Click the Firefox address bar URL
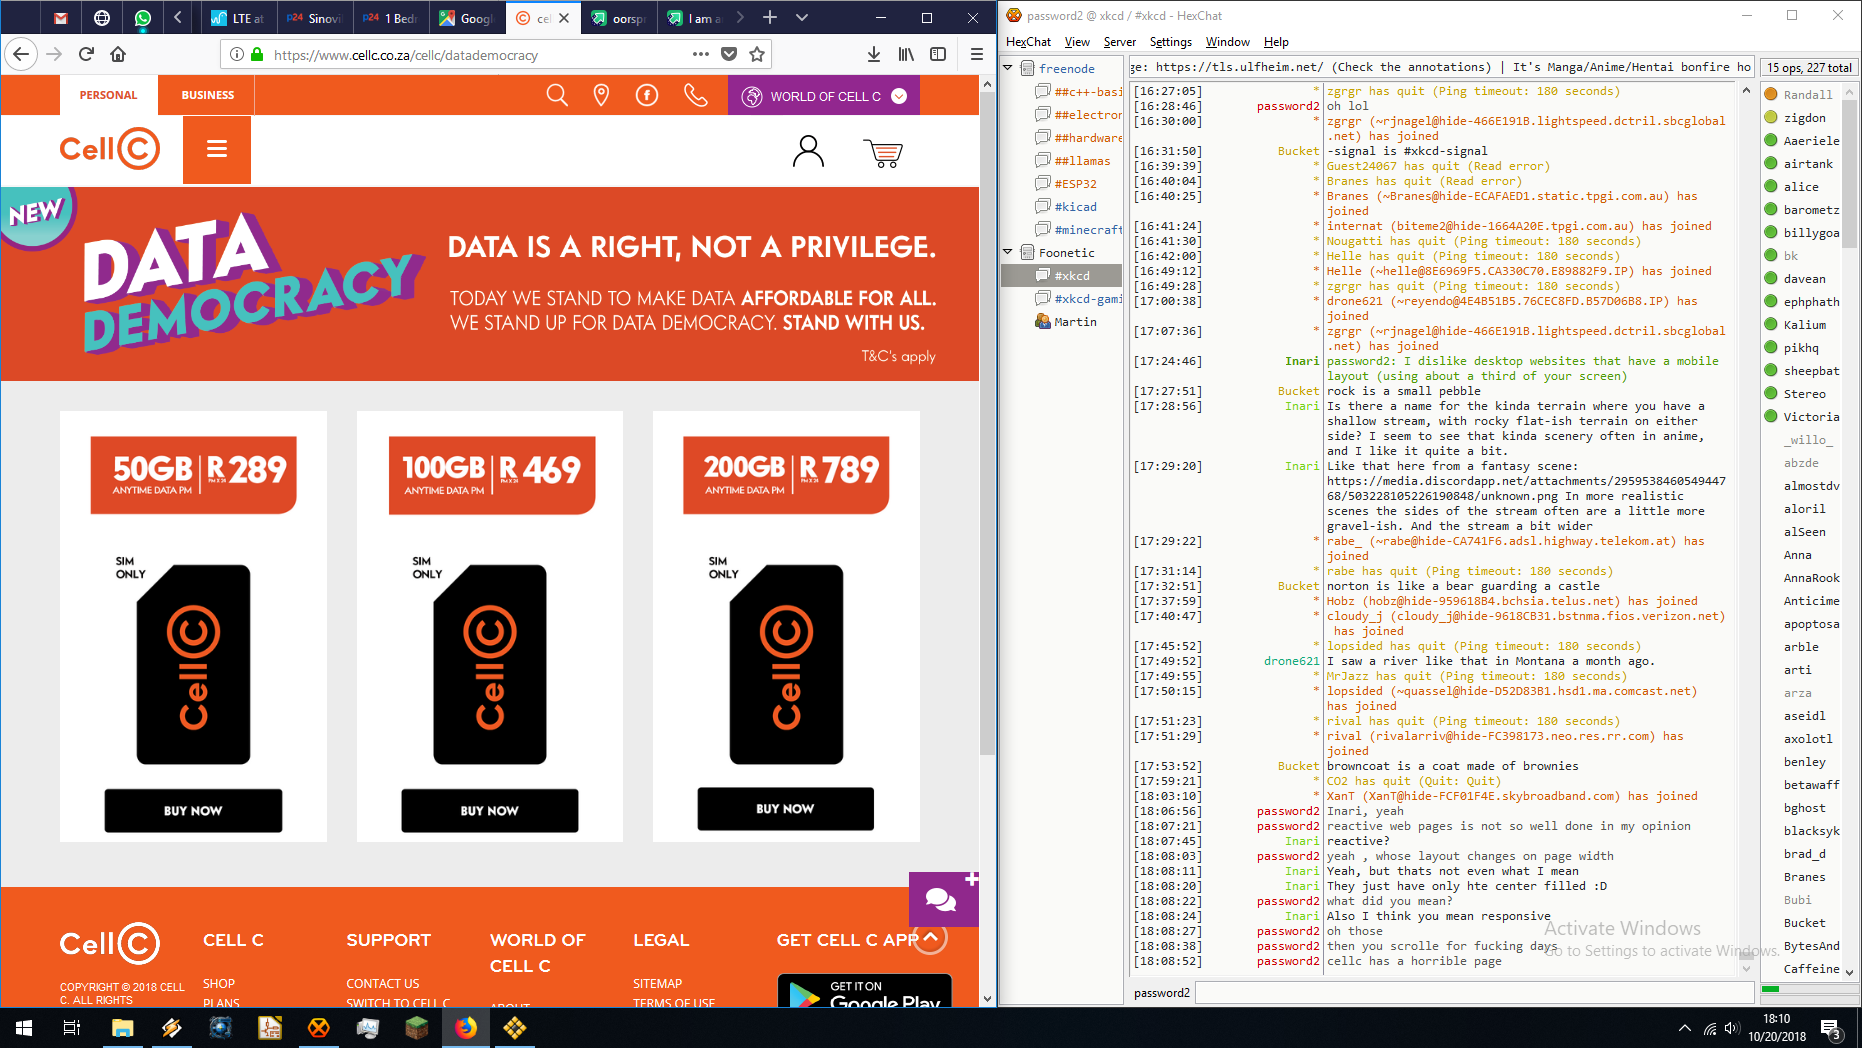The height and width of the screenshot is (1048, 1862). [405, 55]
